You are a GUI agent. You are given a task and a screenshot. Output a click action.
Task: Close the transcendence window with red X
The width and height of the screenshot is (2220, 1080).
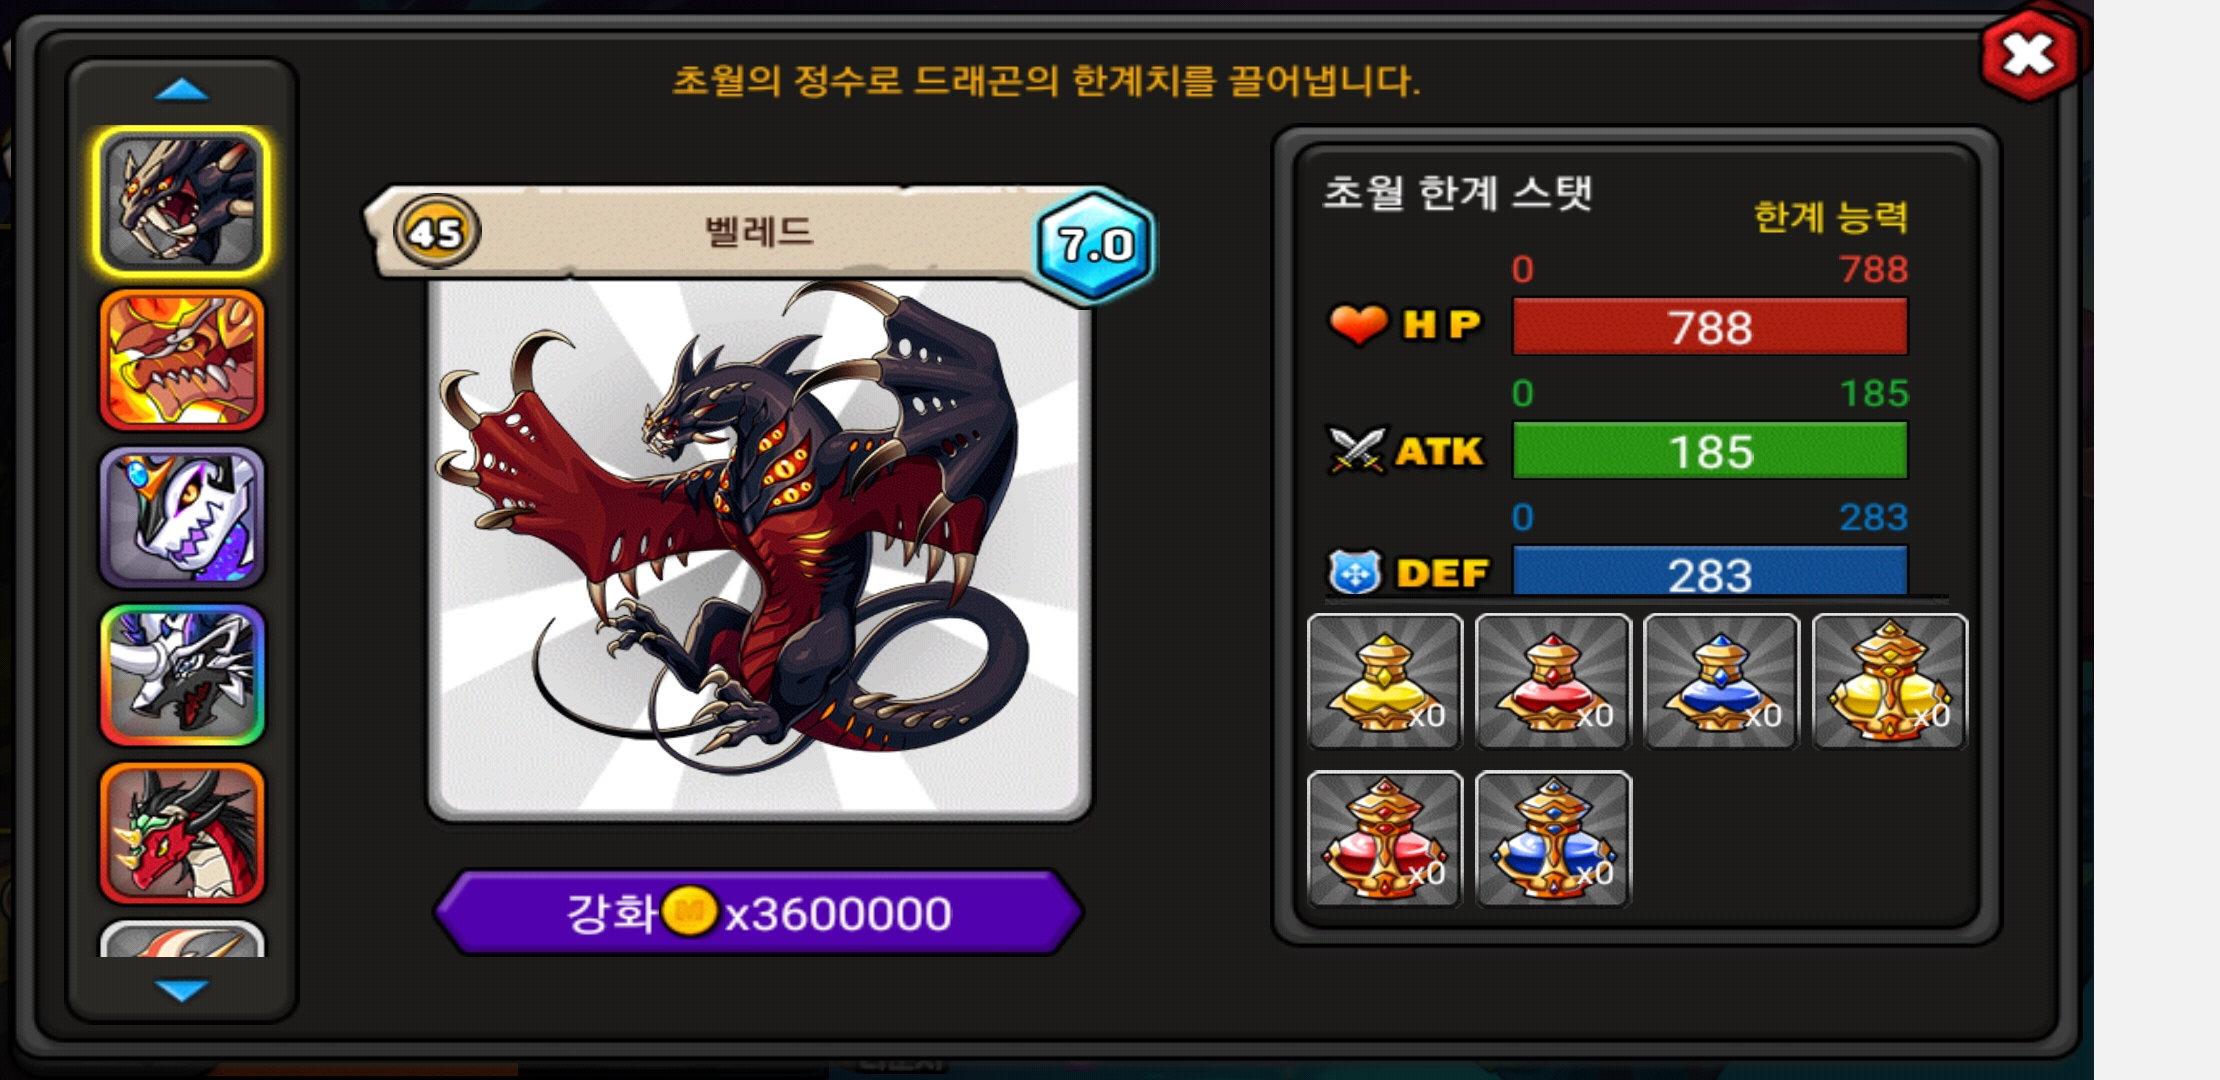click(2029, 55)
